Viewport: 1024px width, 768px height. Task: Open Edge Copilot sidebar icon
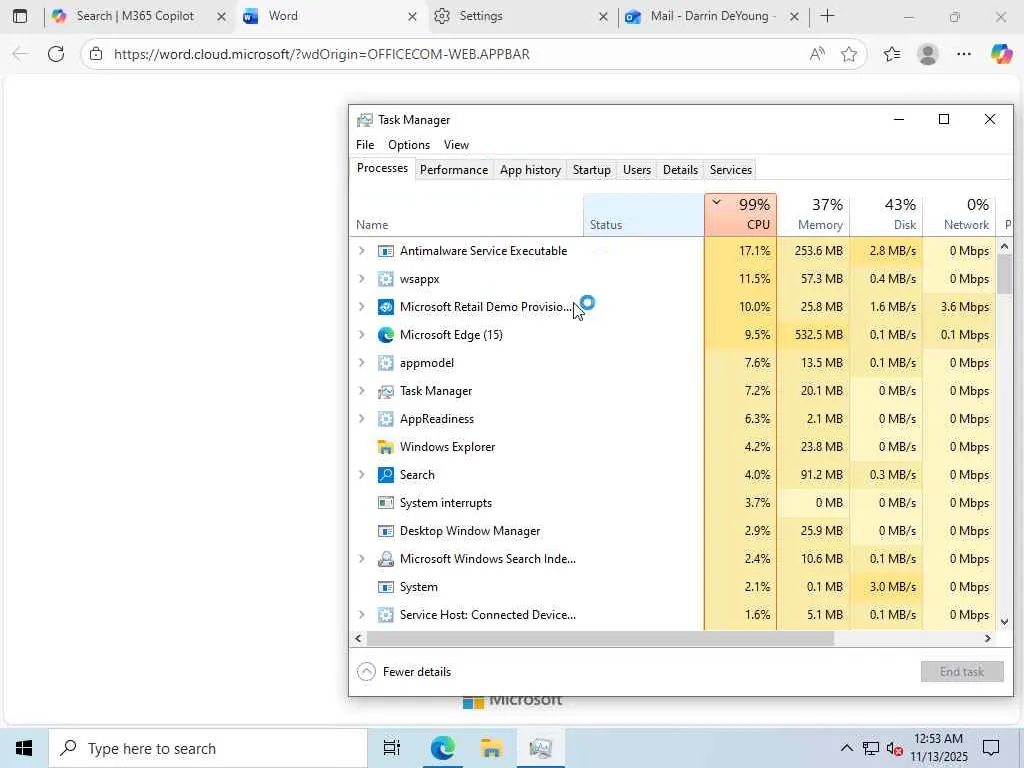point(1000,54)
